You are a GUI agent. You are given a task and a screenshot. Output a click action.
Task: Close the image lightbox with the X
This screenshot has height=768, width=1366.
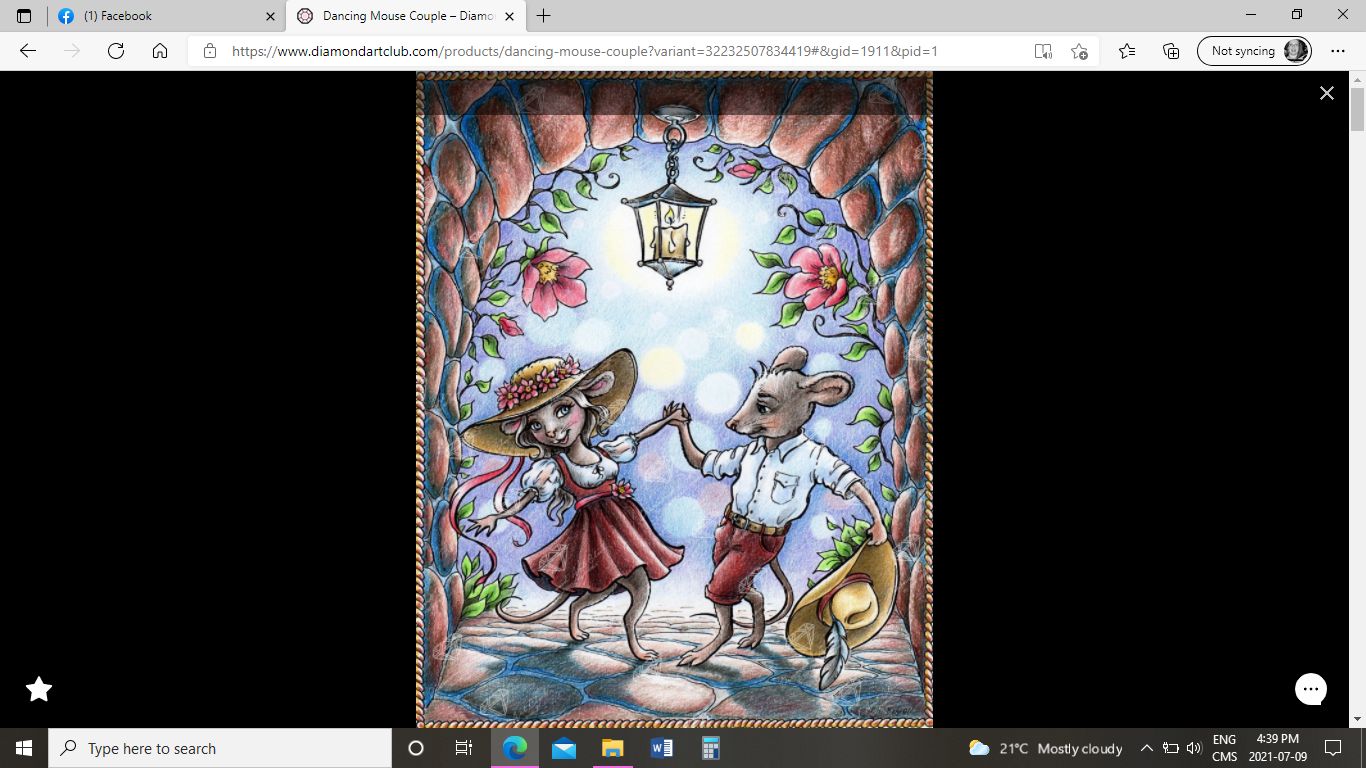tap(1326, 93)
